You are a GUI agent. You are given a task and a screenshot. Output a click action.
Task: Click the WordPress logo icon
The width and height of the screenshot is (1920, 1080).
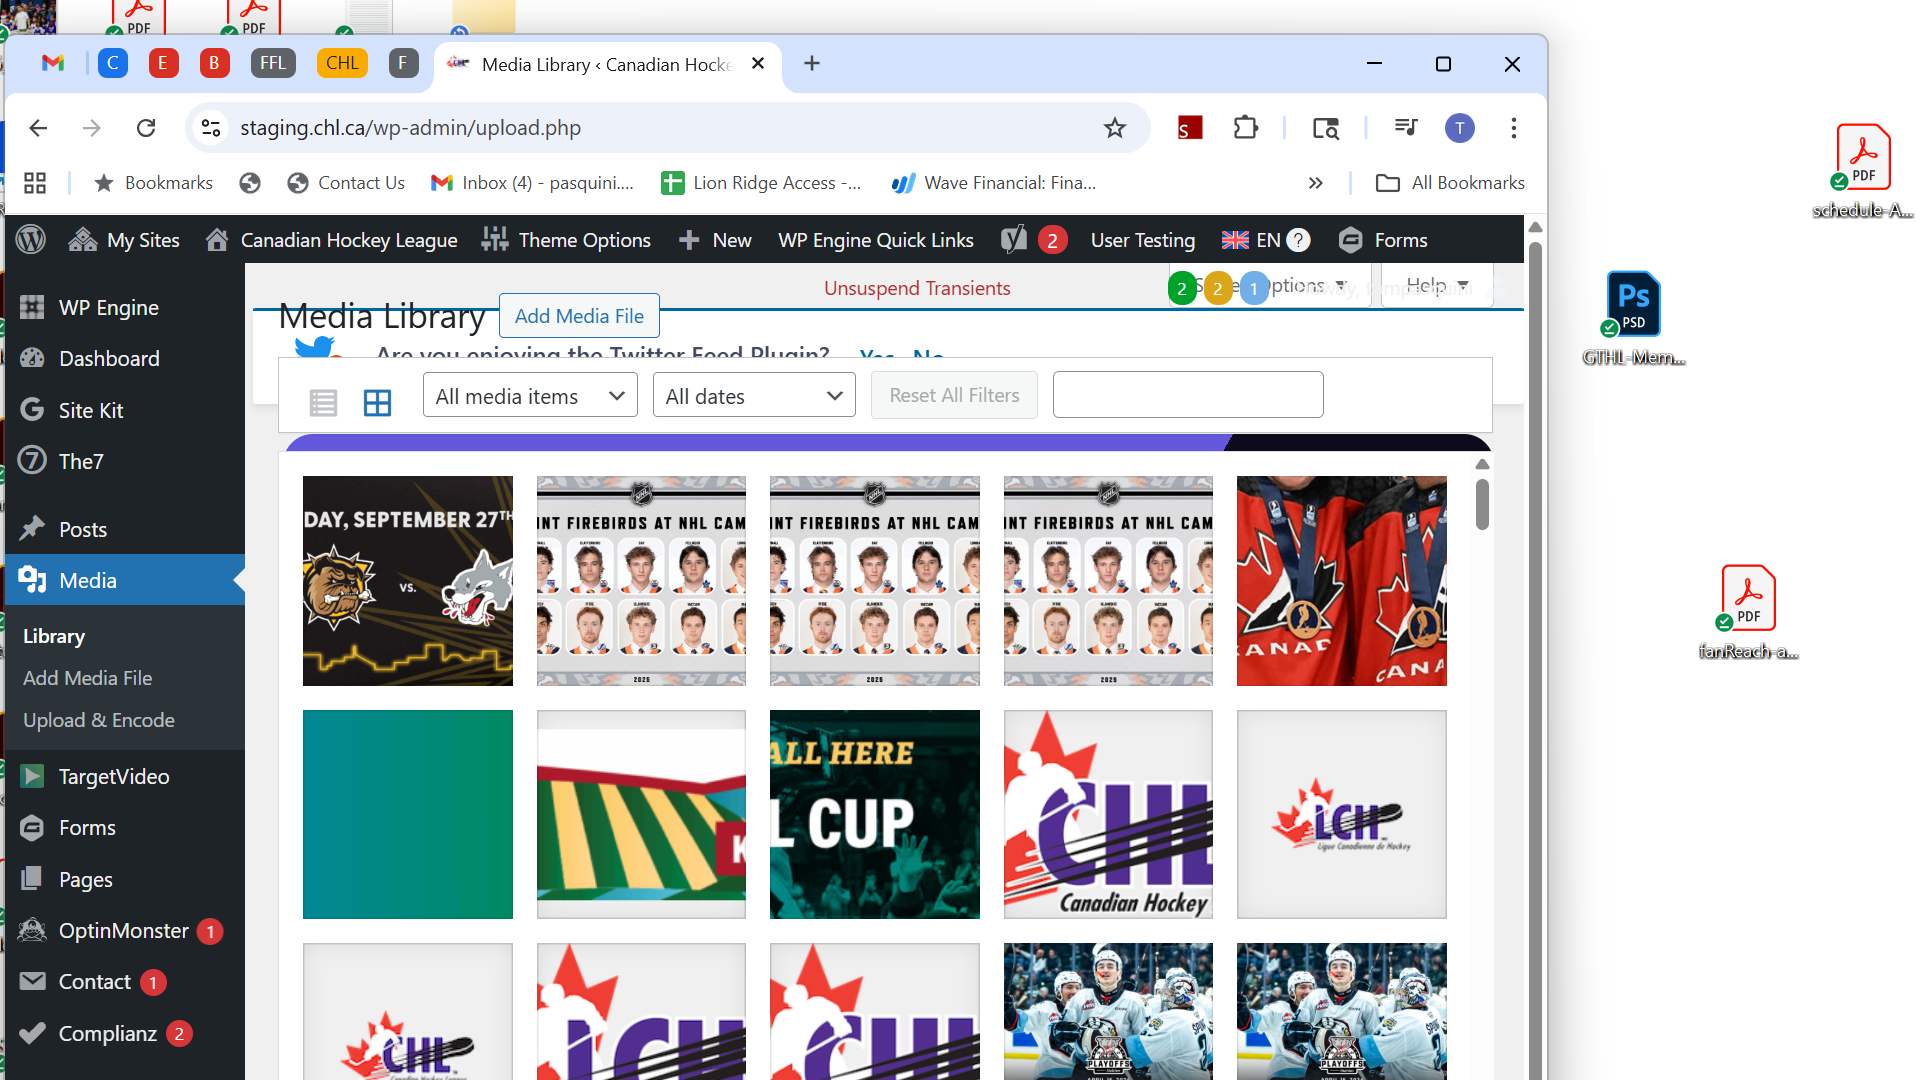31,240
